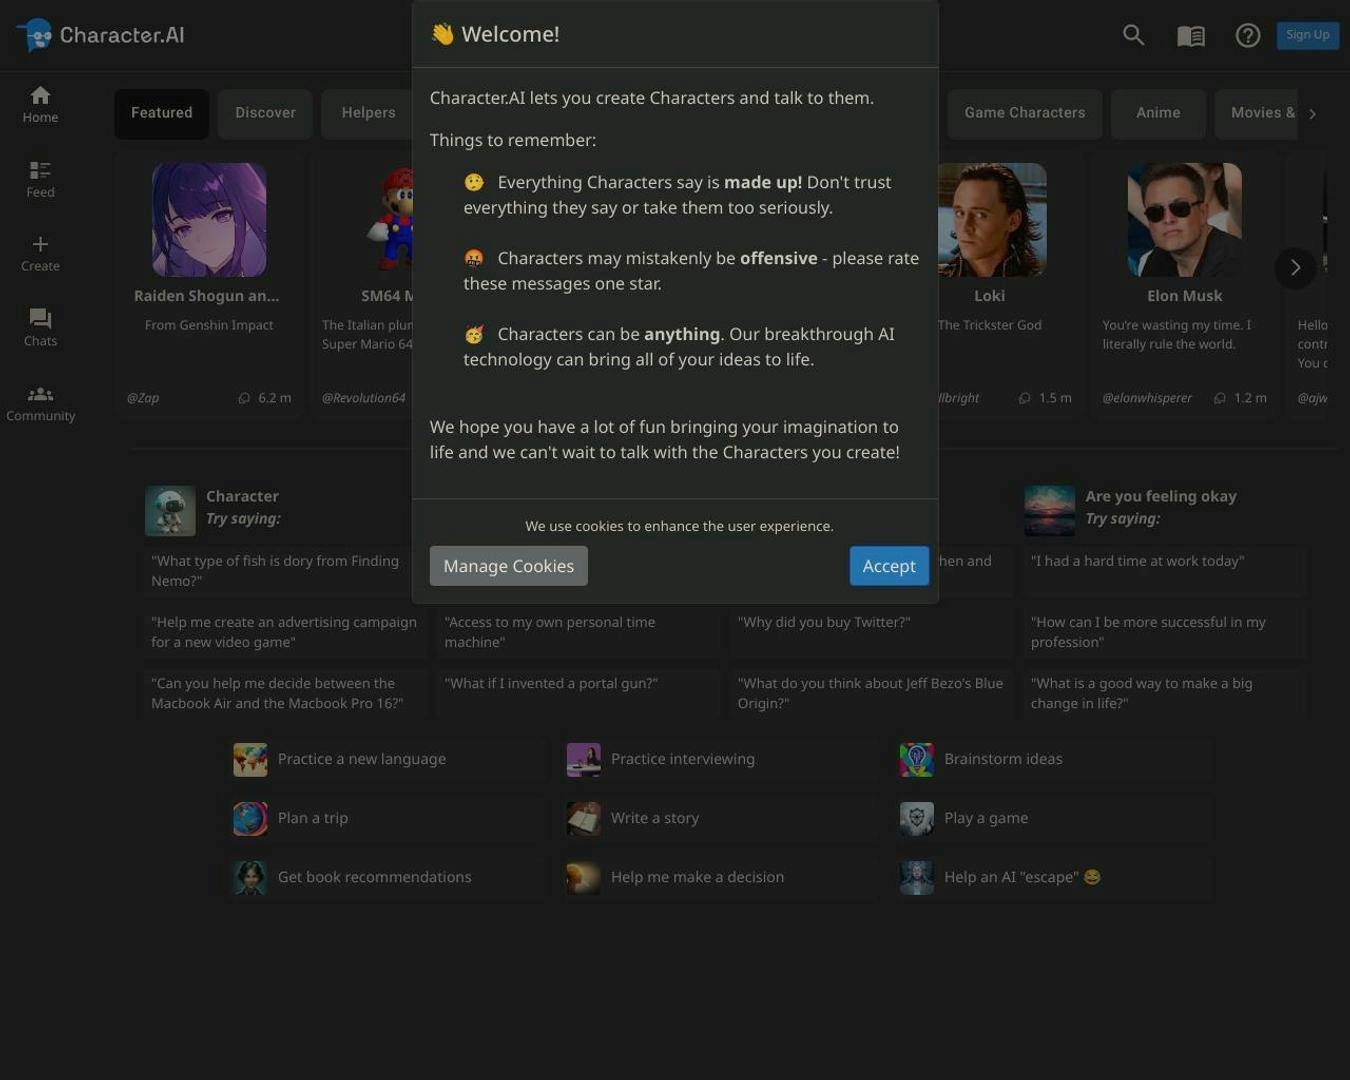Image resolution: width=1350 pixels, height=1080 pixels.
Task: Open the Feed from the sidebar
Action: point(40,178)
